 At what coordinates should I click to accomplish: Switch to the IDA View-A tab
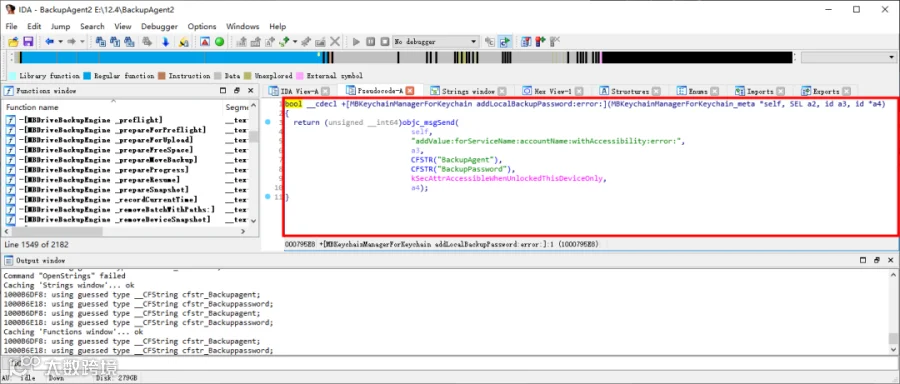299,91
